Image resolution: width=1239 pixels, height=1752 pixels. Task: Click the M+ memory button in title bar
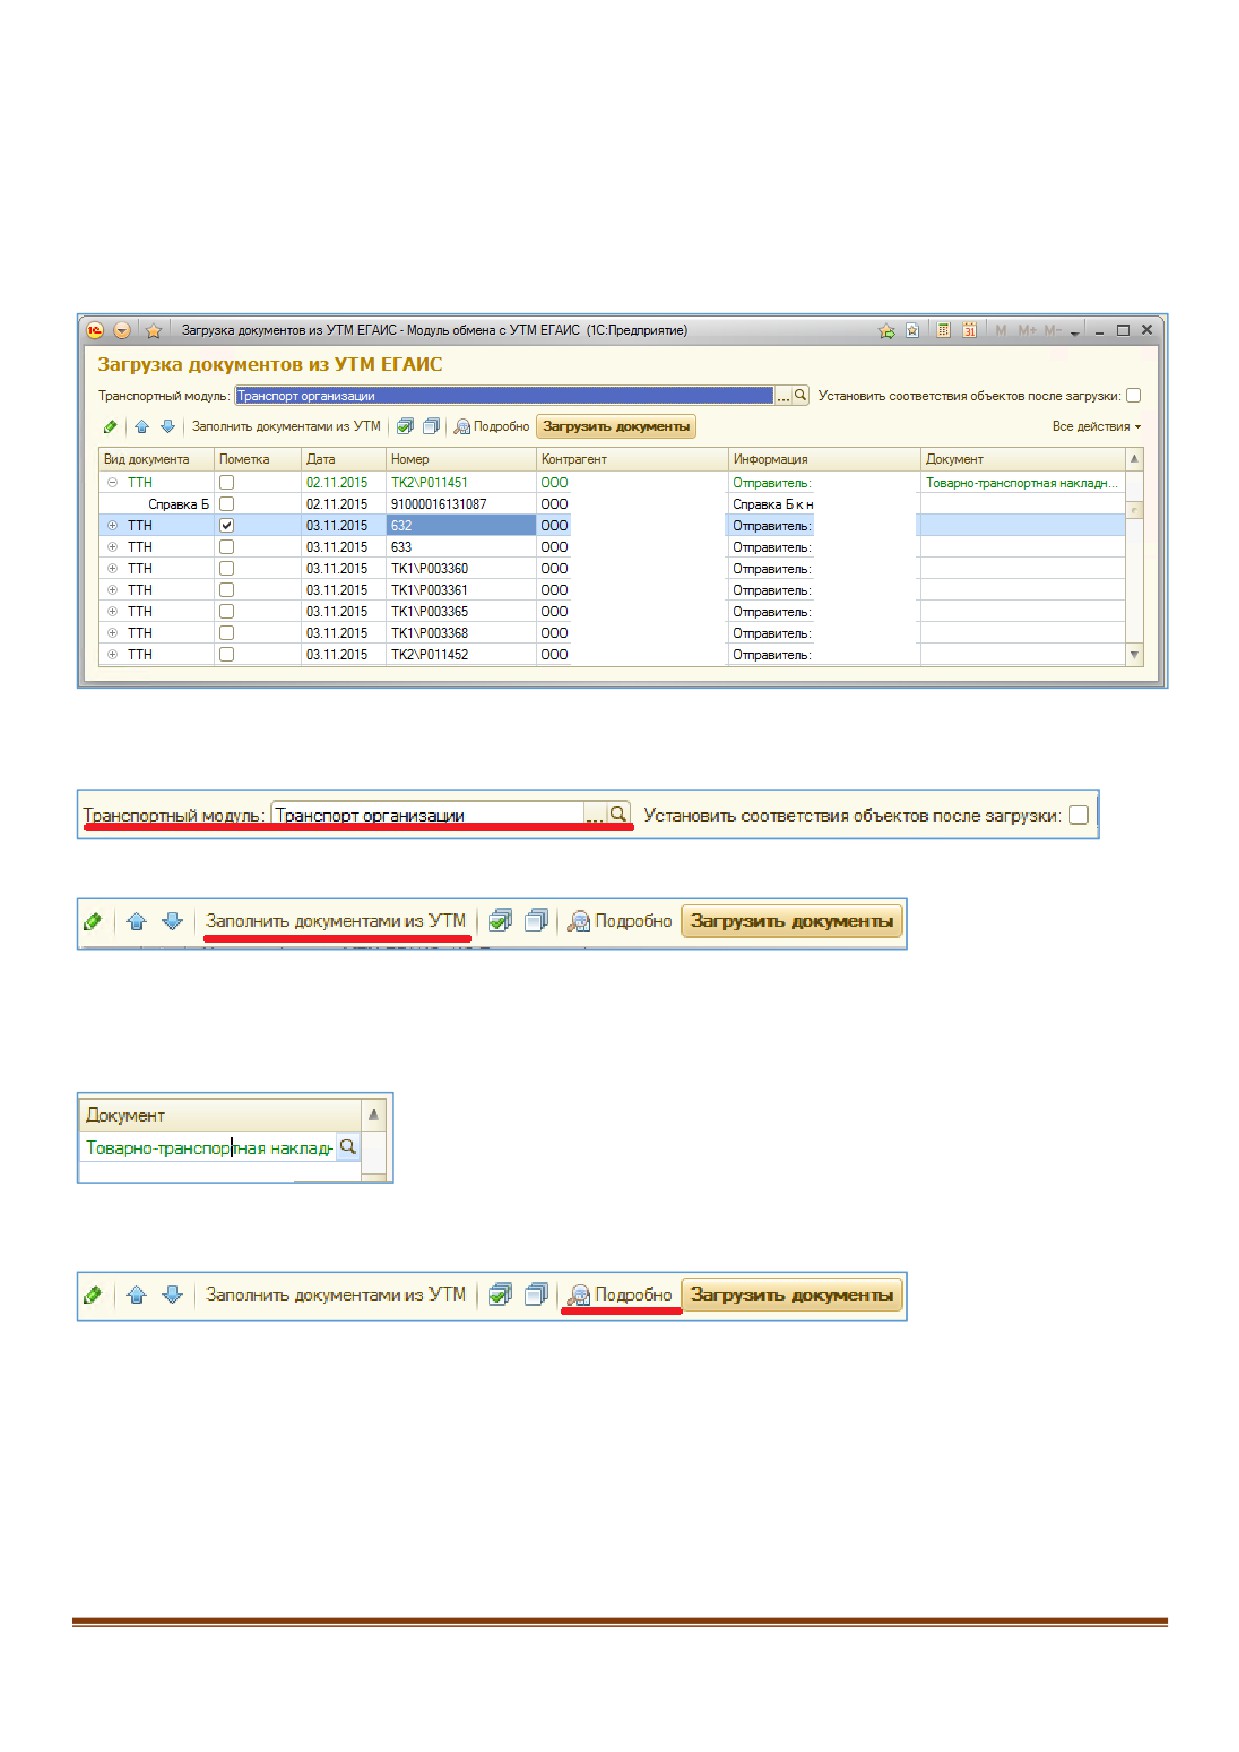[x=1027, y=331]
